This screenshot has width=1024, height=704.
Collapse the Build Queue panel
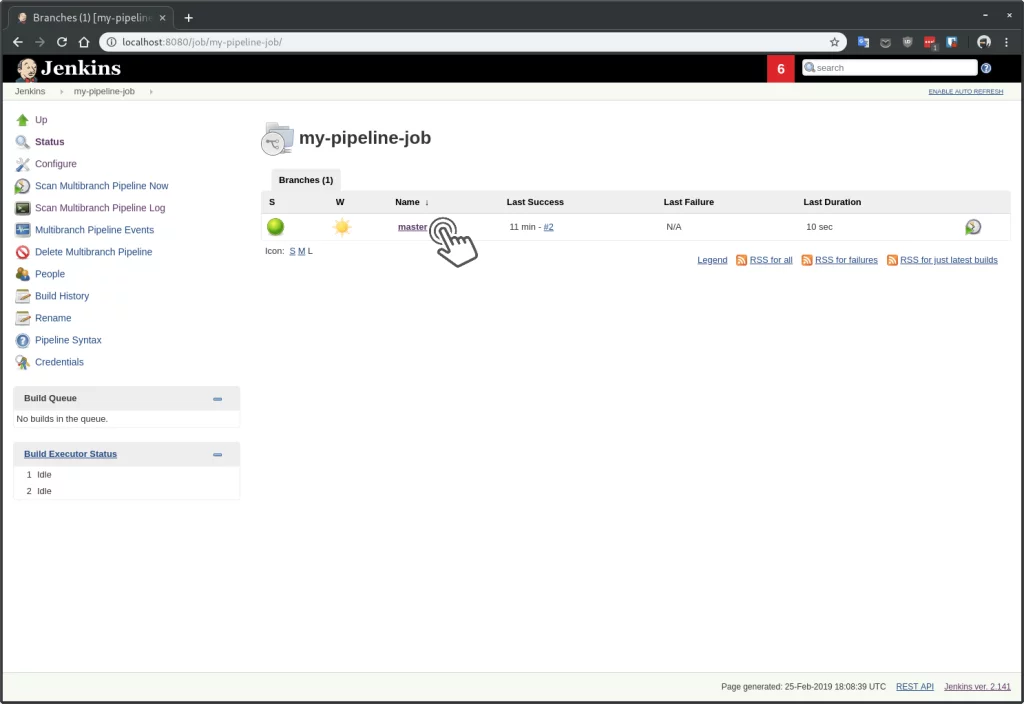tap(217, 399)
